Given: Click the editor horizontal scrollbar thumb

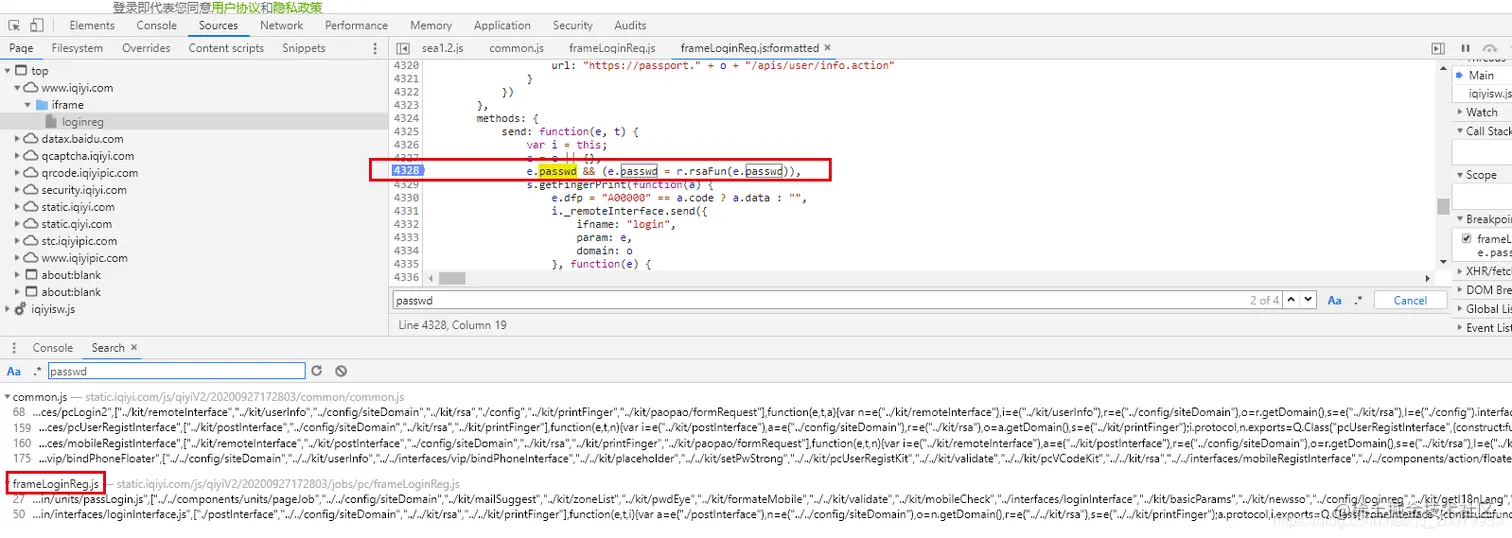Looking at the screenshot, I should 452,277.
